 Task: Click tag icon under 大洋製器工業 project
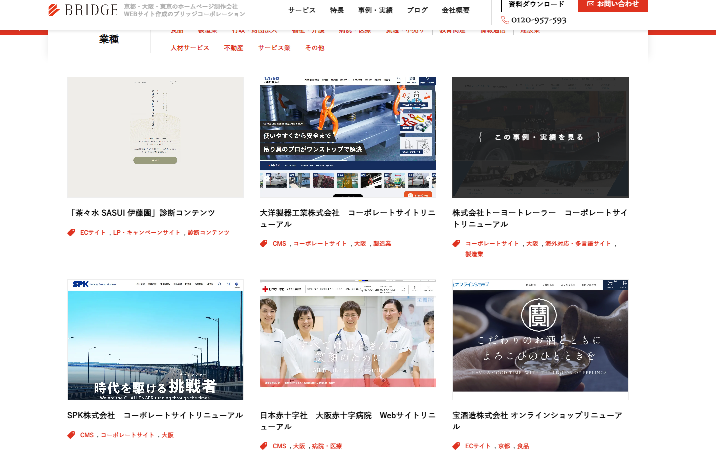coord(265,243)
